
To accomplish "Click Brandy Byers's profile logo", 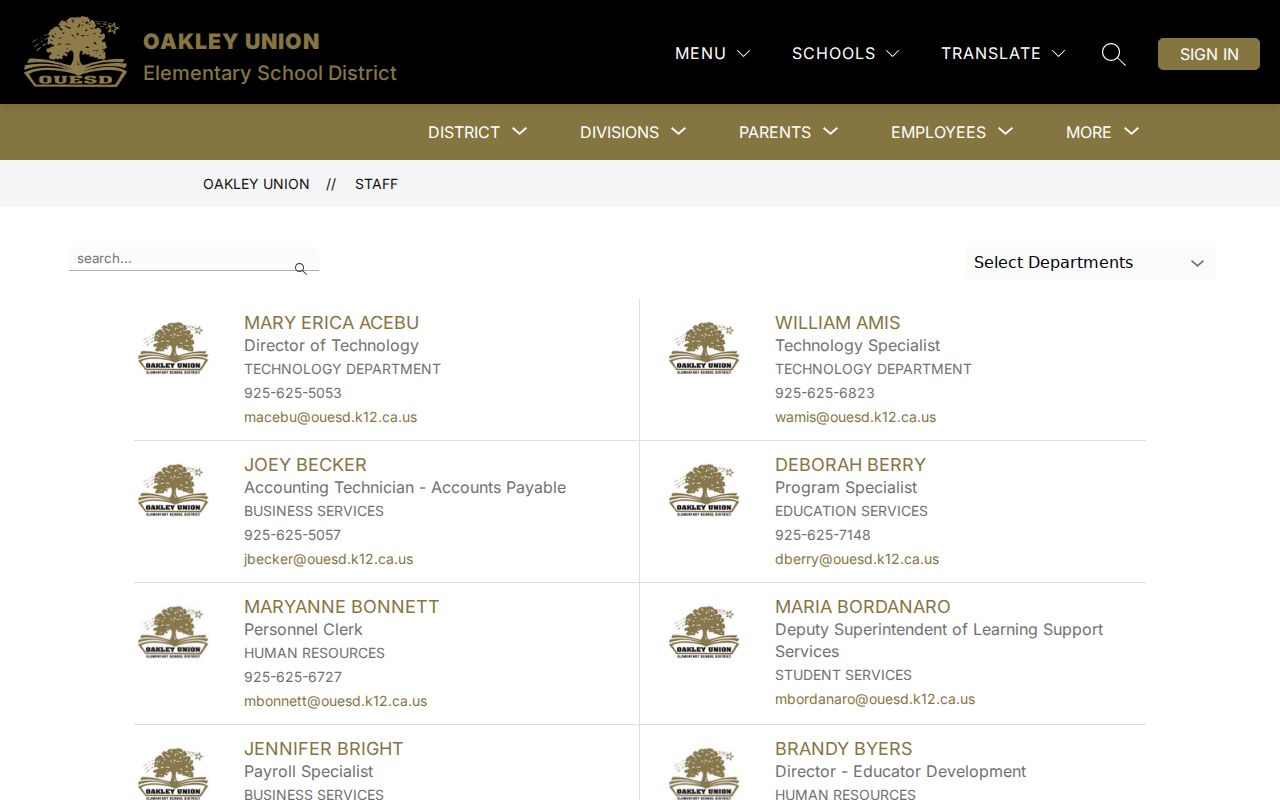I will point(704,773).
